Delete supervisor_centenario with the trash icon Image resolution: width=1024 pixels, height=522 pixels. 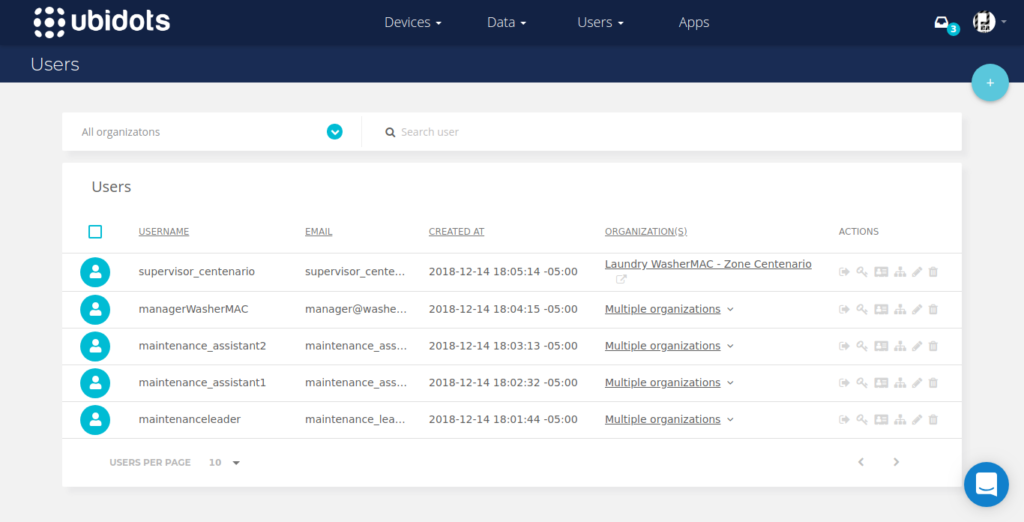933,272
